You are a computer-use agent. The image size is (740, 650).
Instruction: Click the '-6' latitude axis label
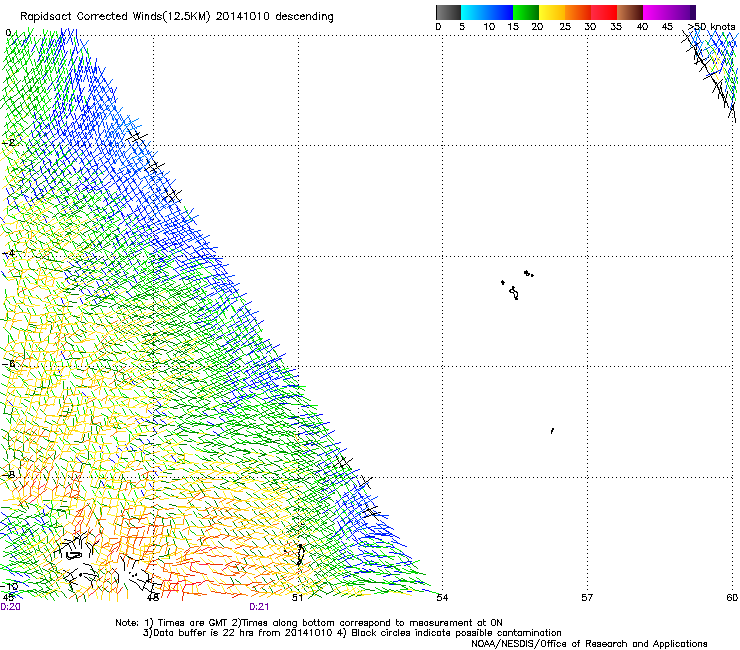(x=9, y=364)
